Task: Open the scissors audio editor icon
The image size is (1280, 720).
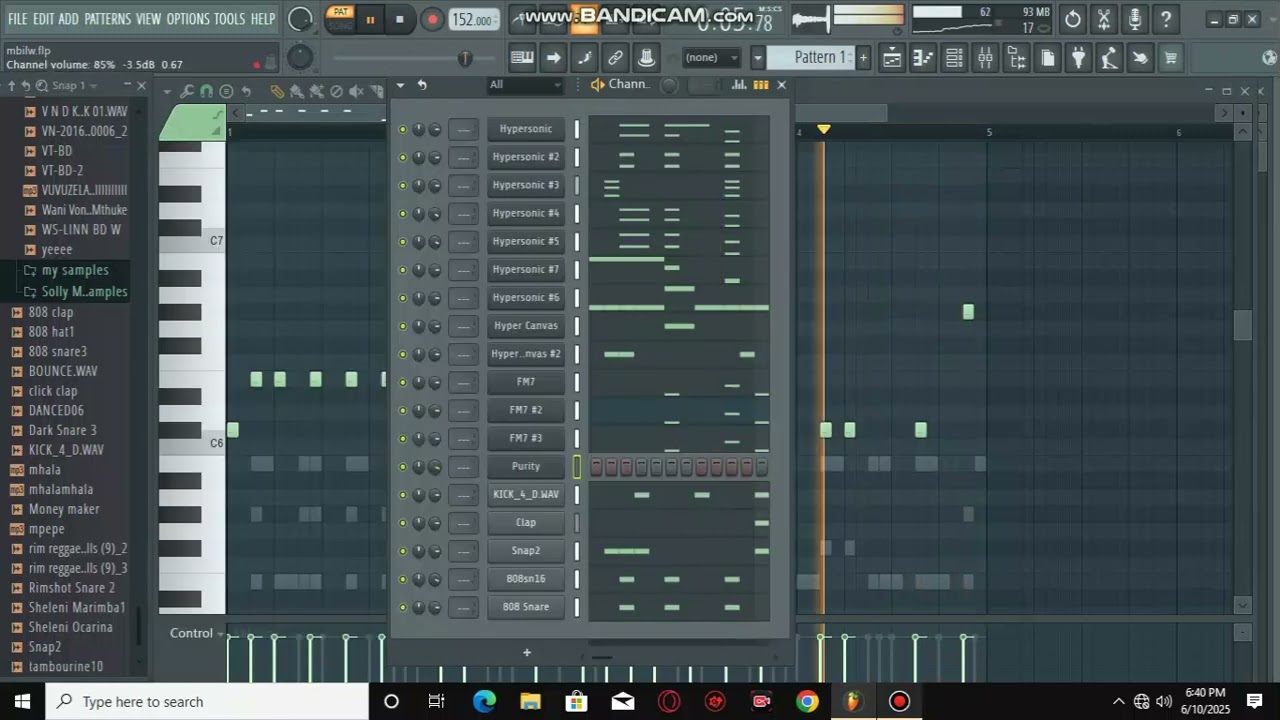Action: click(x=1104, y=19)
